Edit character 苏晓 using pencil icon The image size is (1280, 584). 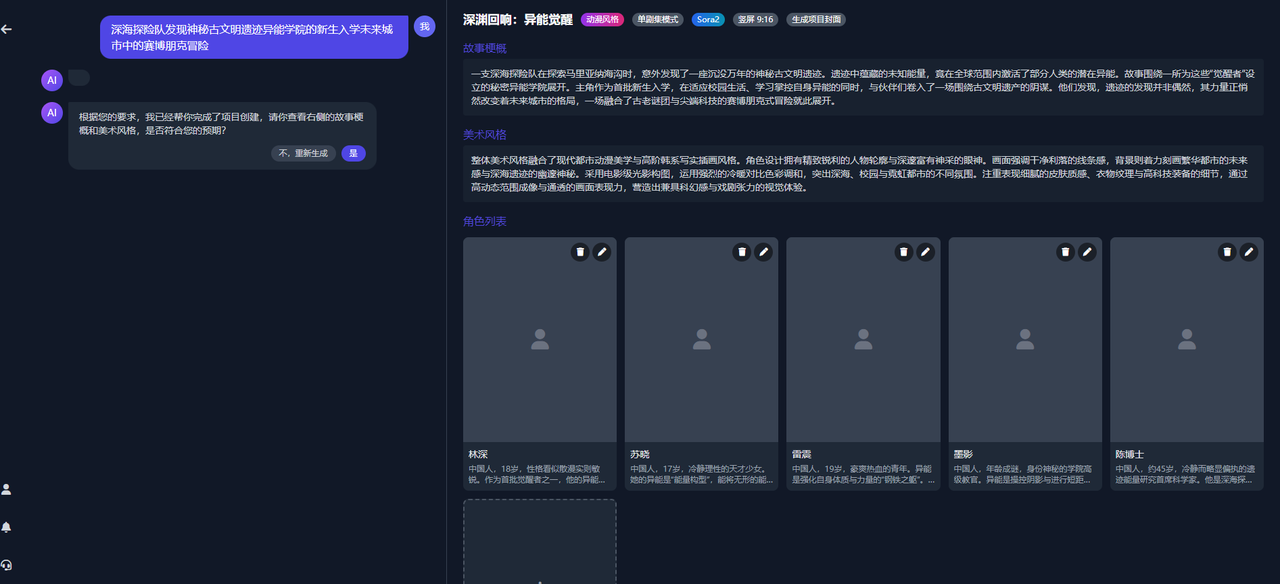[x=763, y=252]
